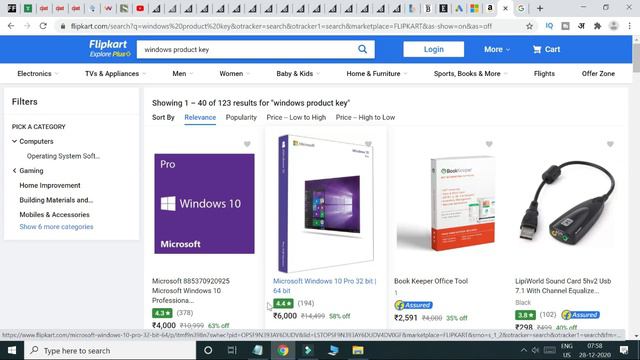
Task: Click Show 6 more categories
Action: click(56, 227)
